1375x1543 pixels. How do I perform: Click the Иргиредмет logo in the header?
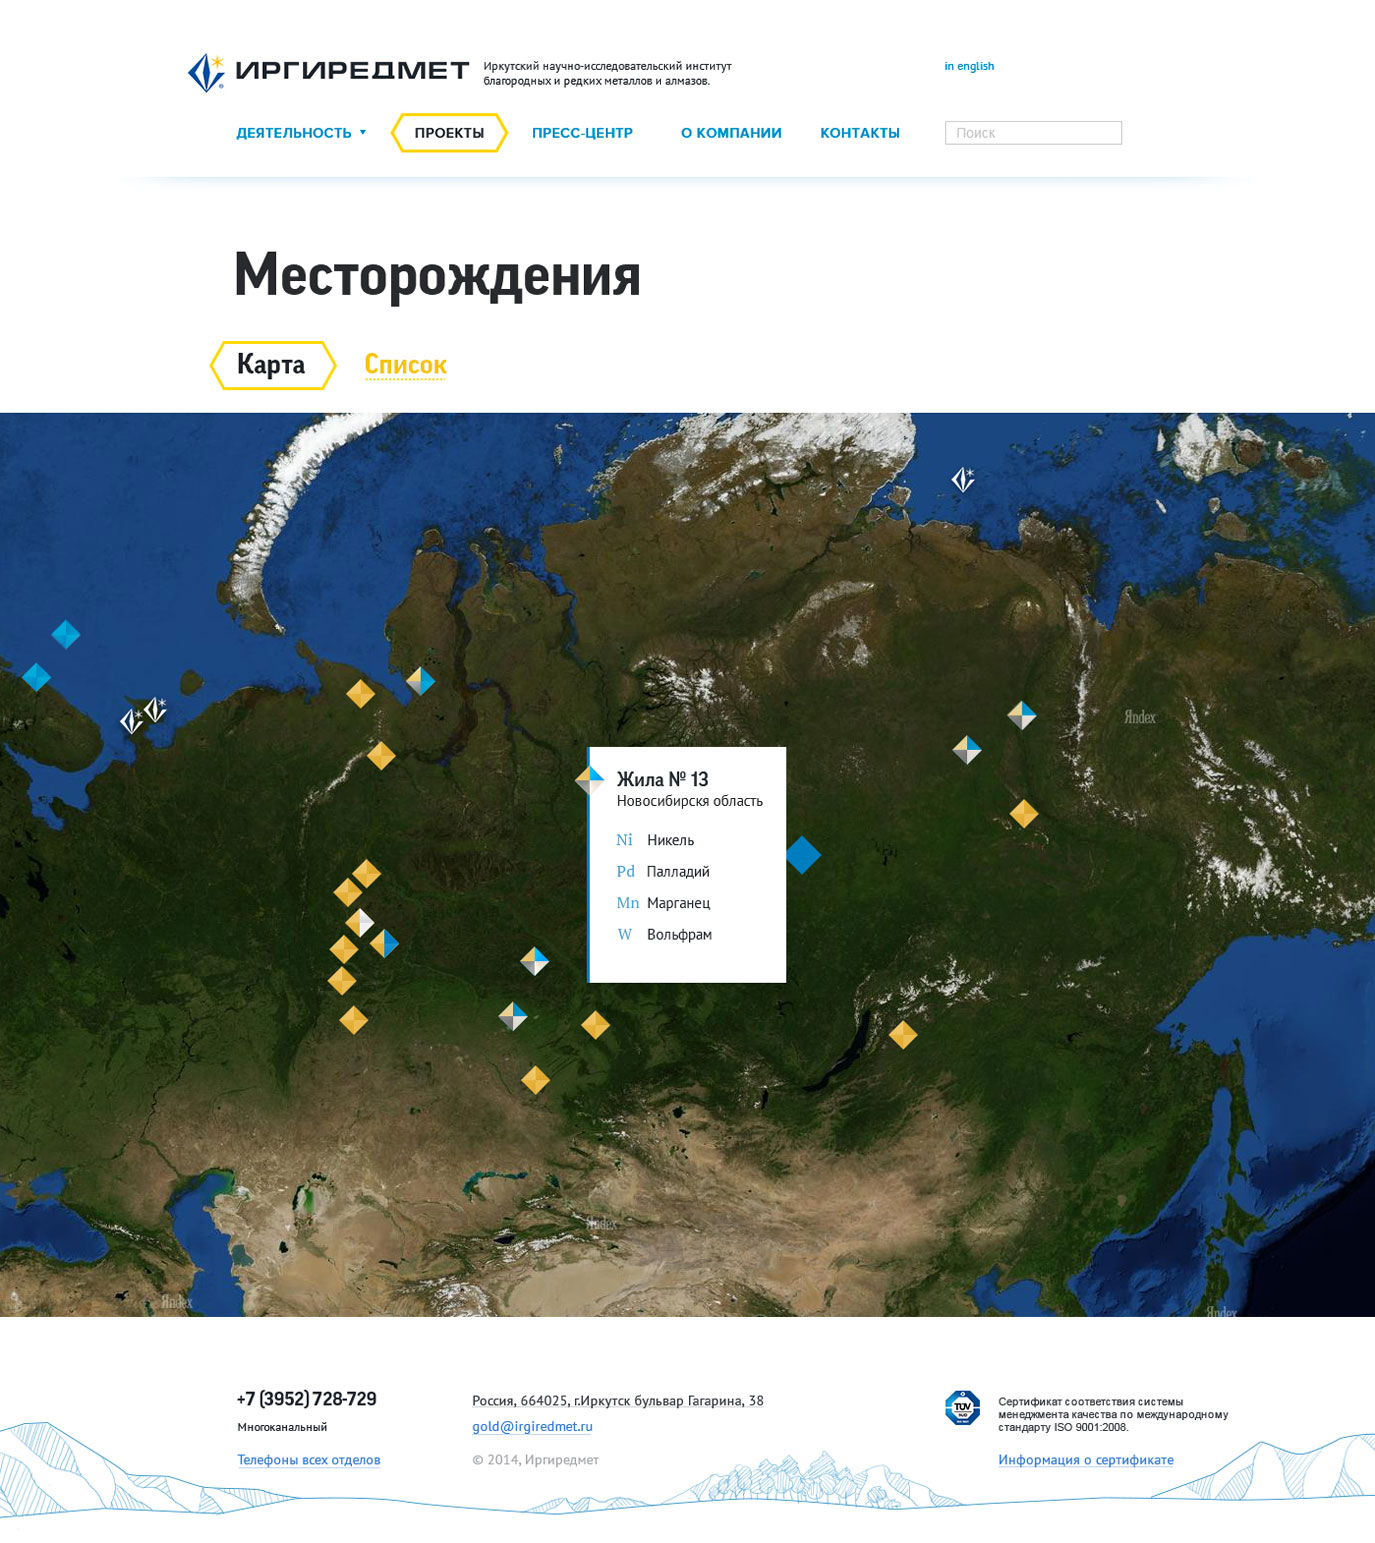tap(328, 71)
